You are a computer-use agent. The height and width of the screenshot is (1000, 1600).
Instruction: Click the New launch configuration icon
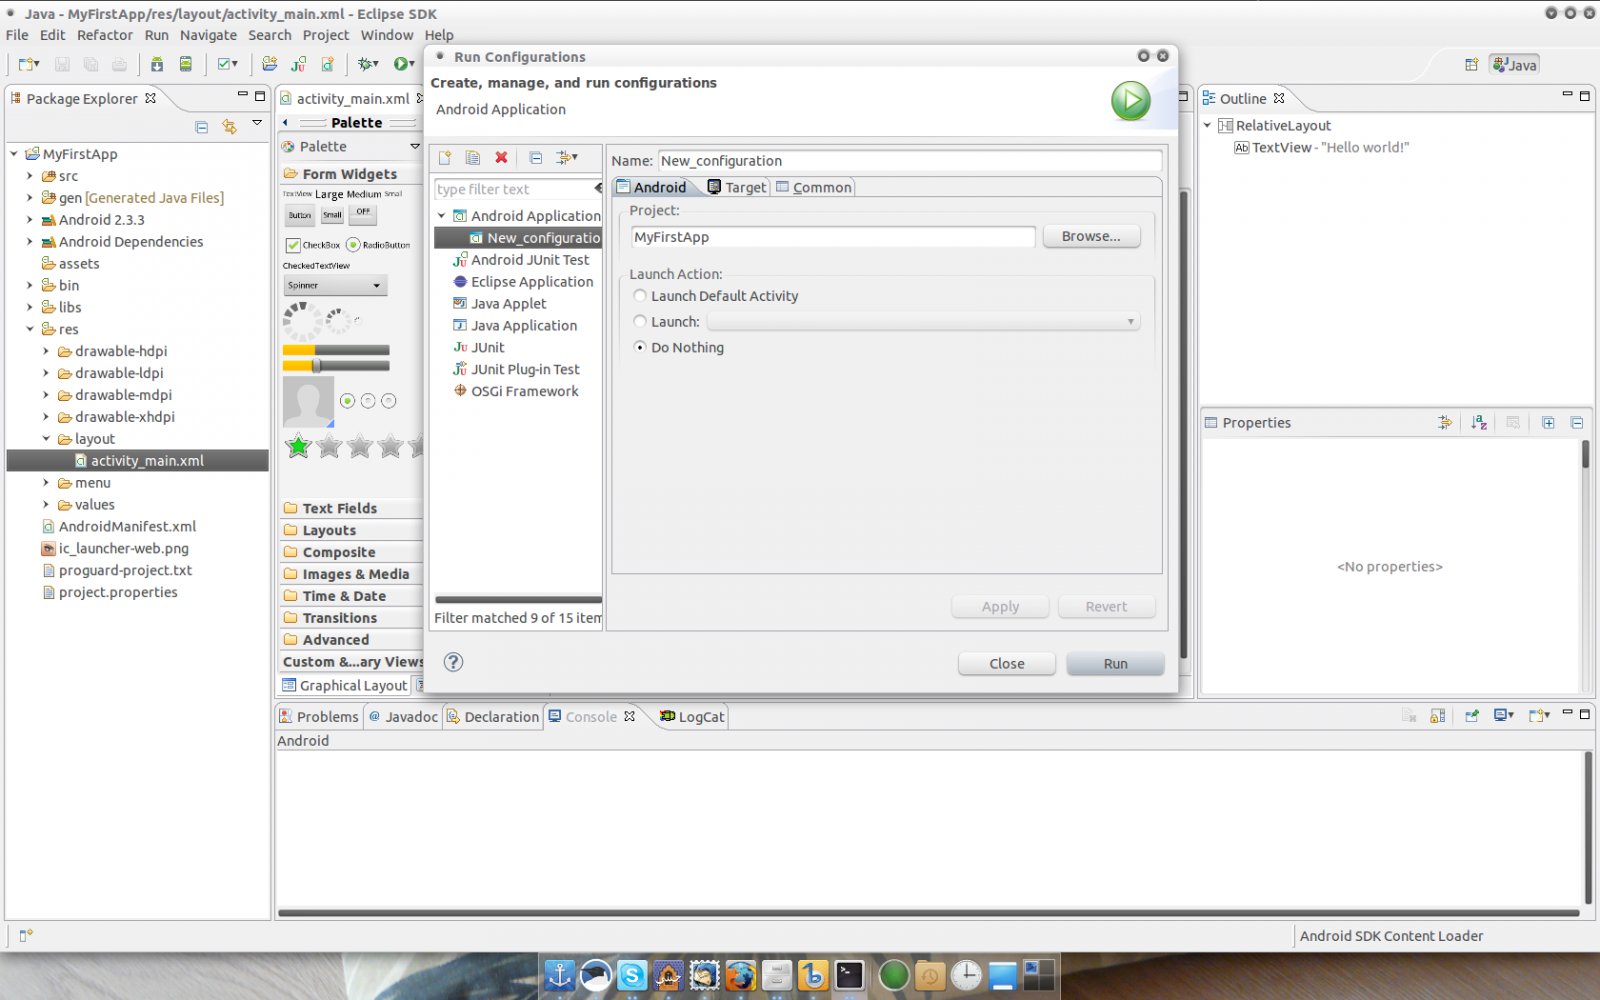(445, 158)
